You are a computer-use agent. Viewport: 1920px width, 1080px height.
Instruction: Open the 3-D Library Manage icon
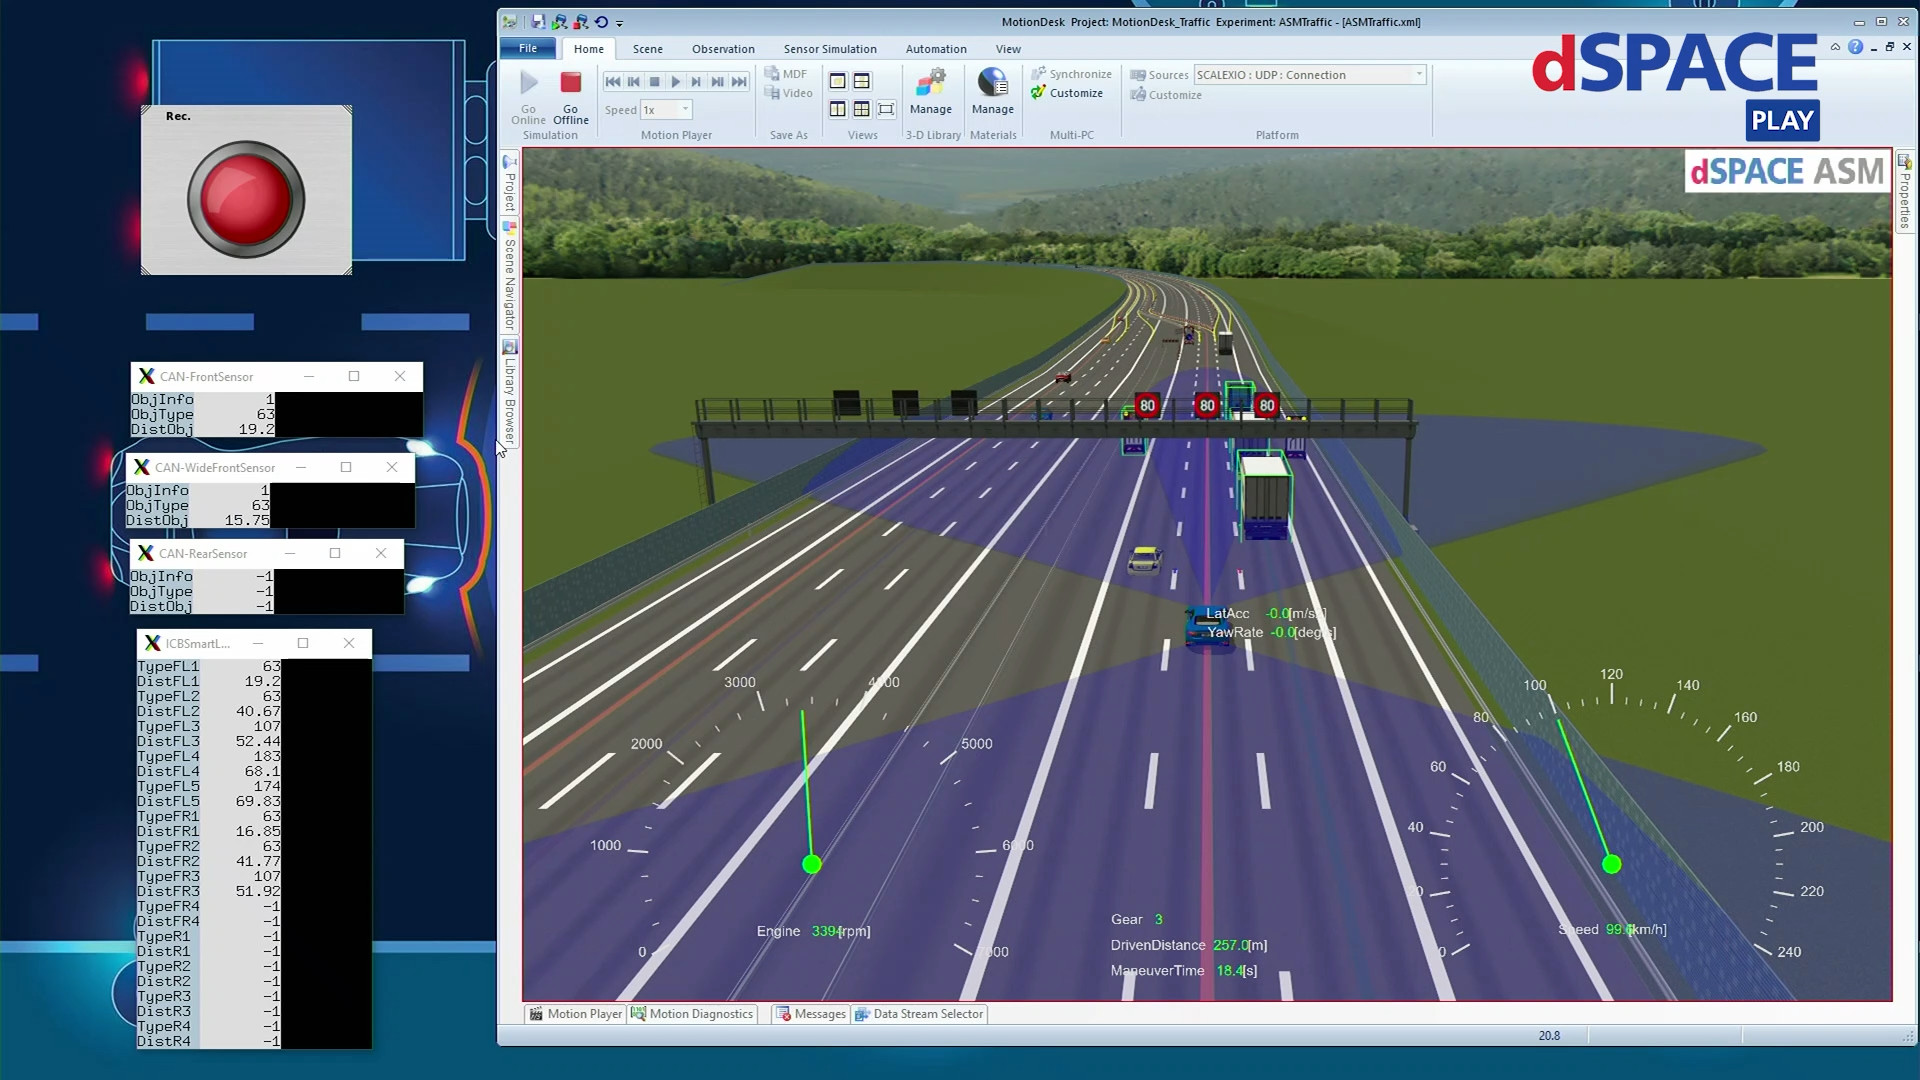point(930,84)
